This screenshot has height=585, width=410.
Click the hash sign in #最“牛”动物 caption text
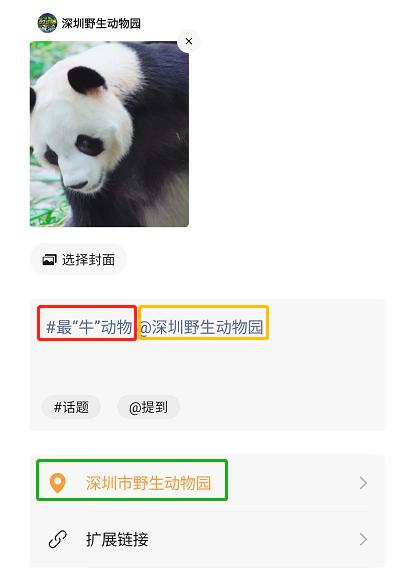[50, 328]
